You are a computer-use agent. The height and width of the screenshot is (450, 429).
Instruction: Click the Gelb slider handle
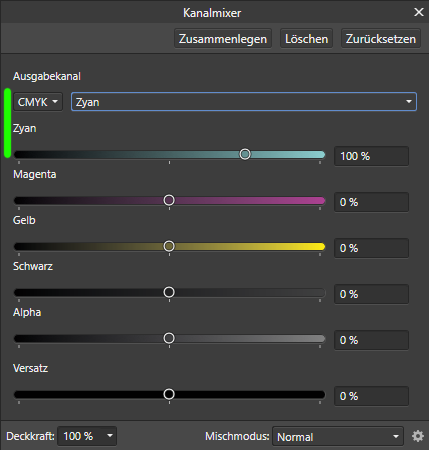[169, 246]
